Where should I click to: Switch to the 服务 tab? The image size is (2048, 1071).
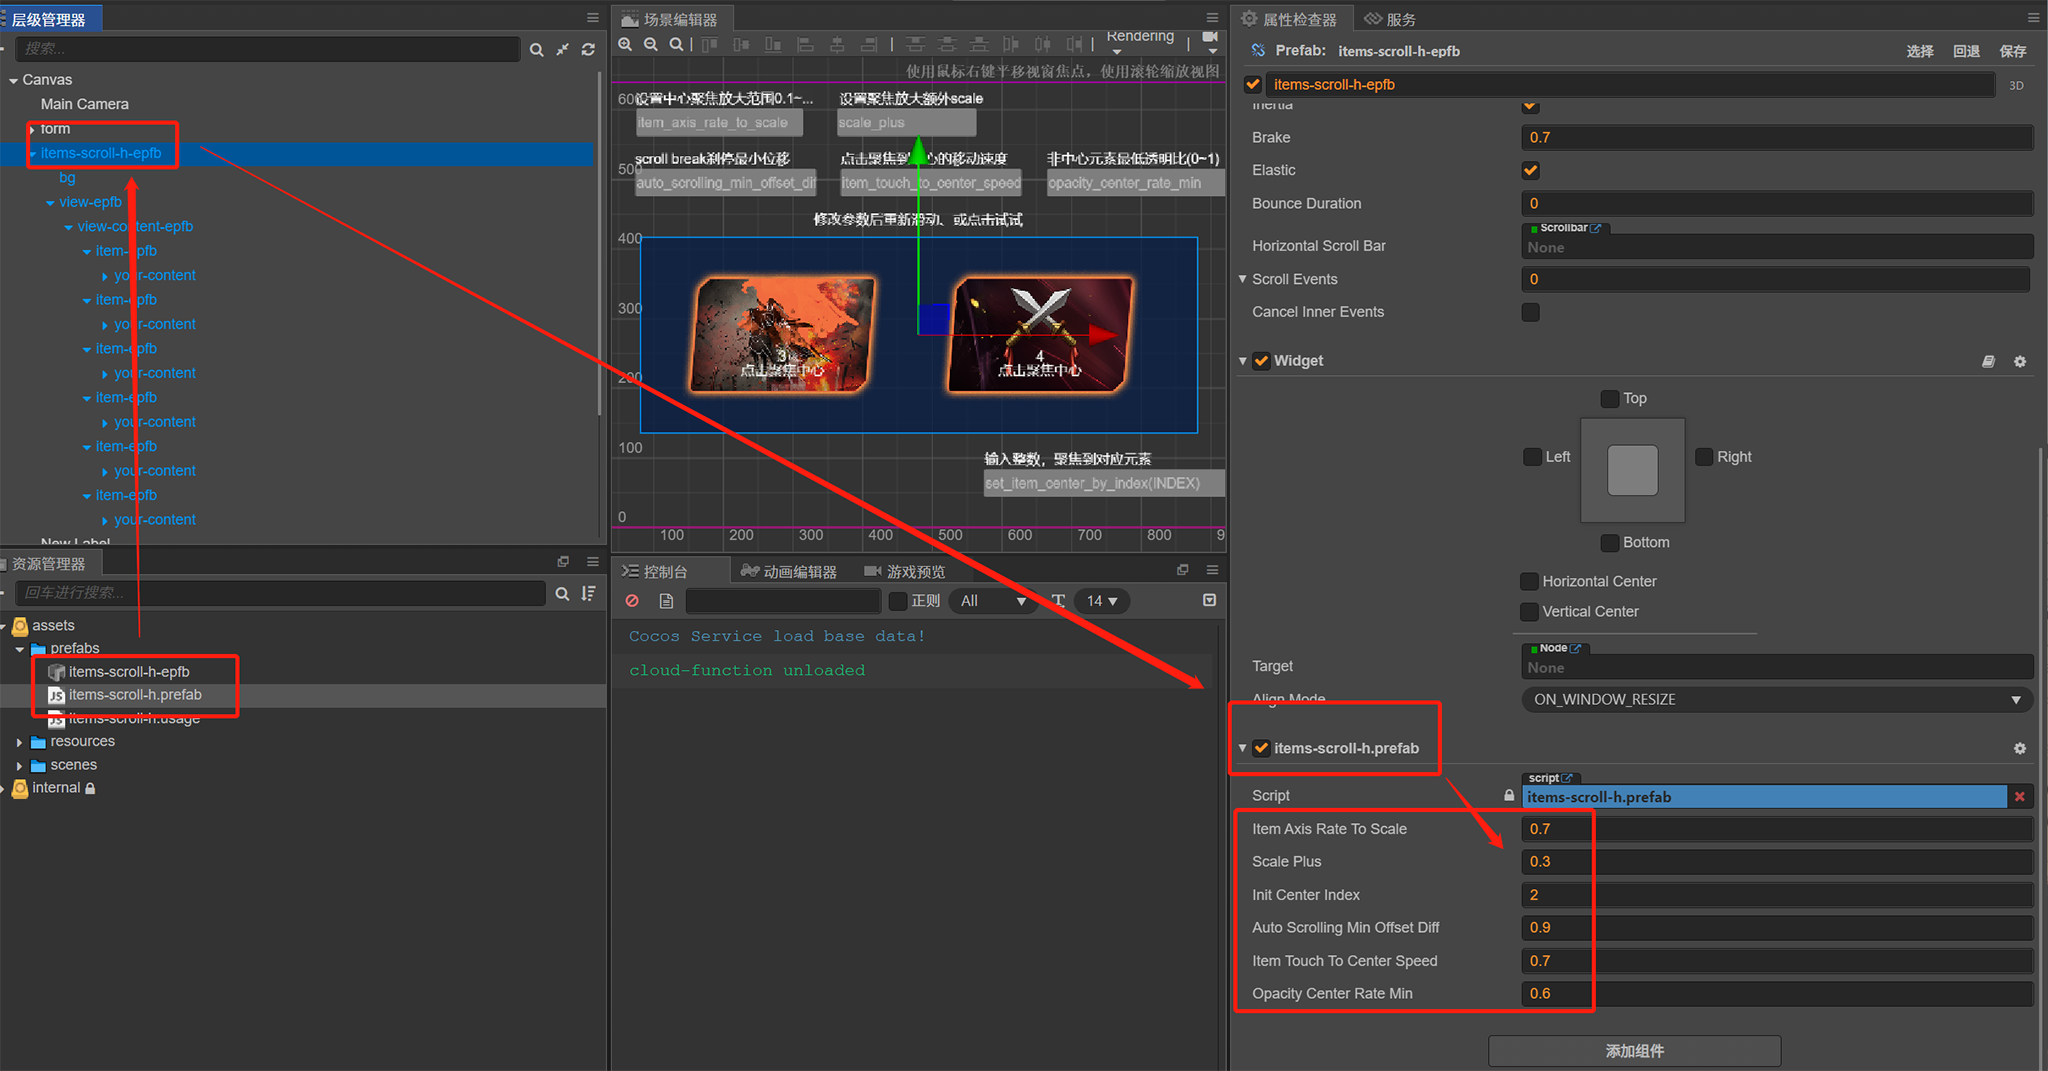[x=1391, y=19]
